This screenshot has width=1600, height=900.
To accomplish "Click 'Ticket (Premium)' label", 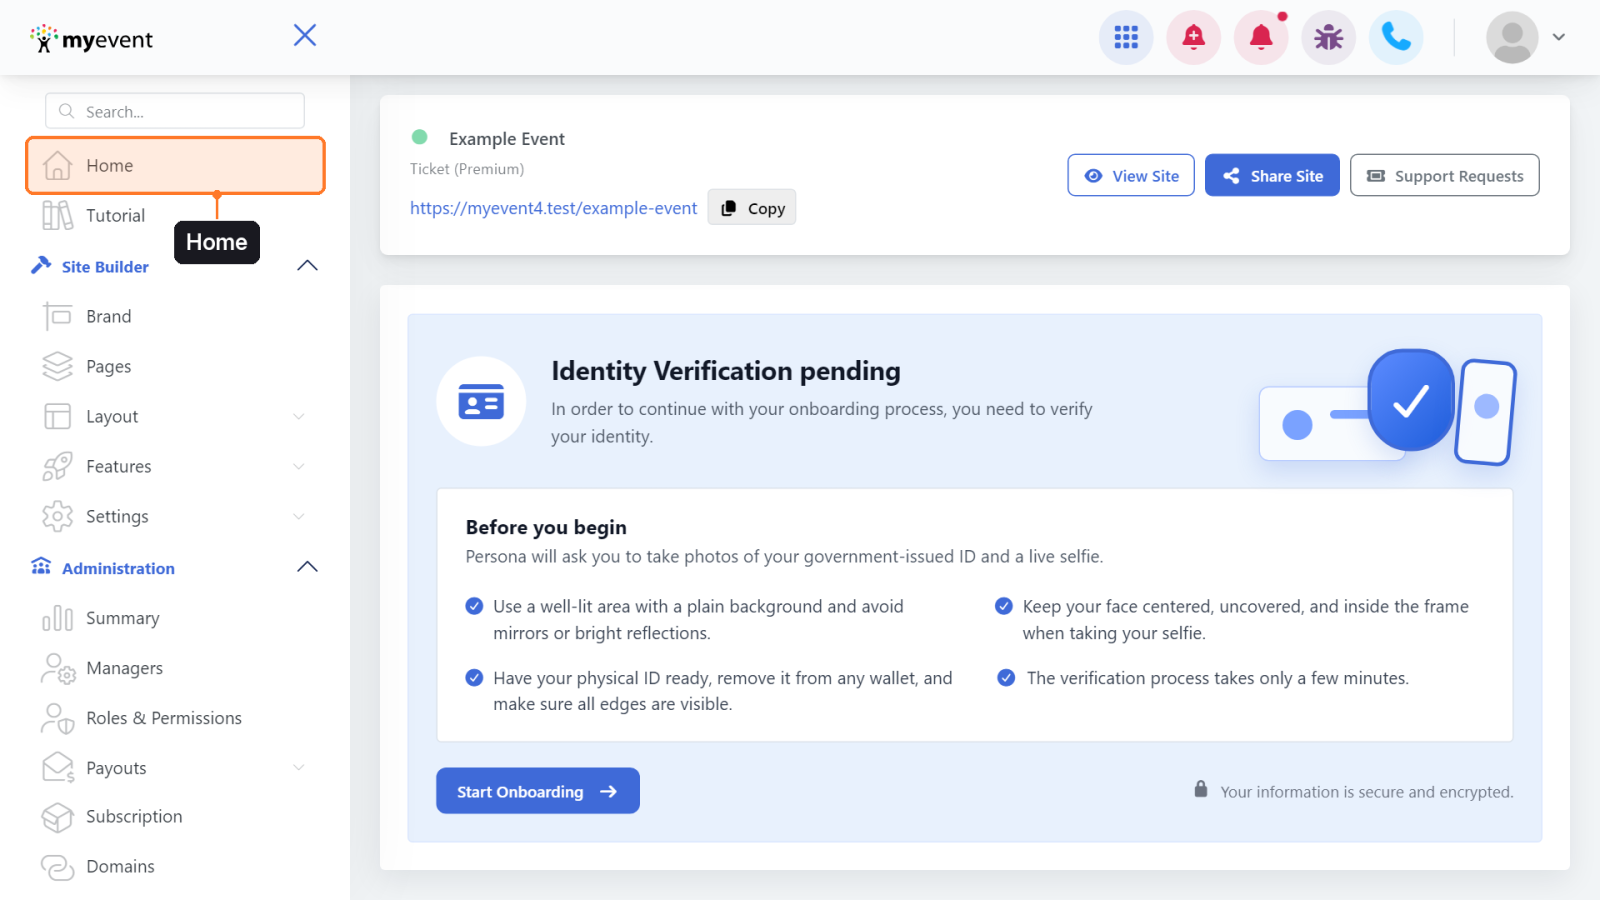I will point(467,169).
